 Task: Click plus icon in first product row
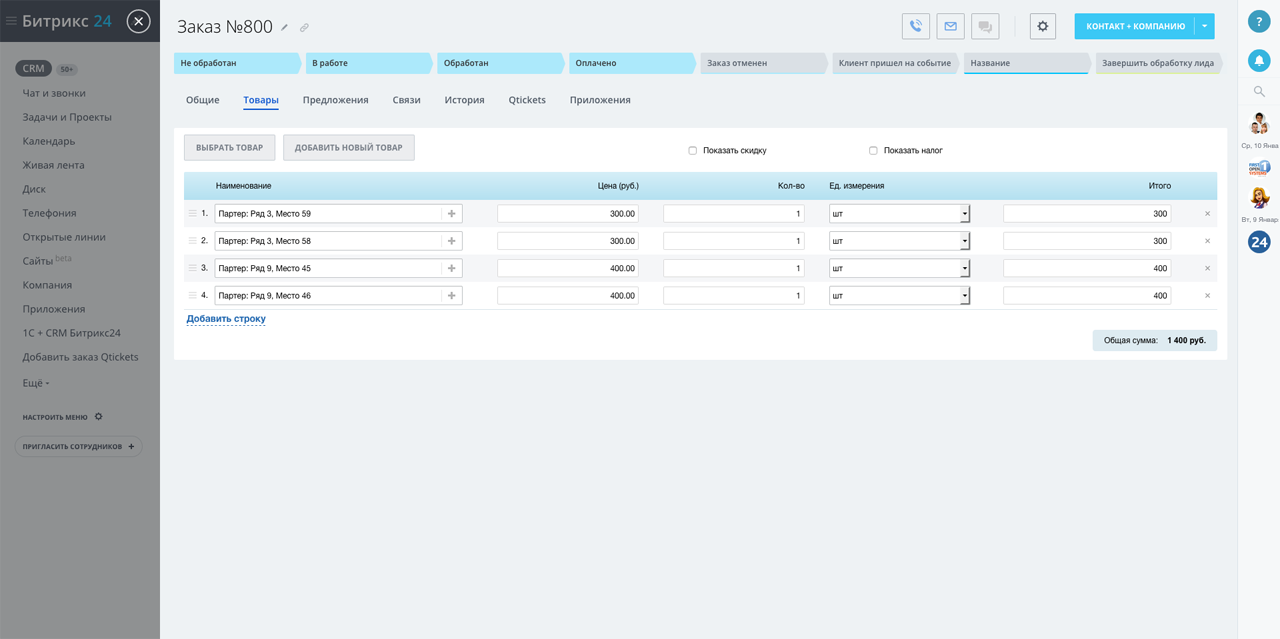(x=452, y=214)
